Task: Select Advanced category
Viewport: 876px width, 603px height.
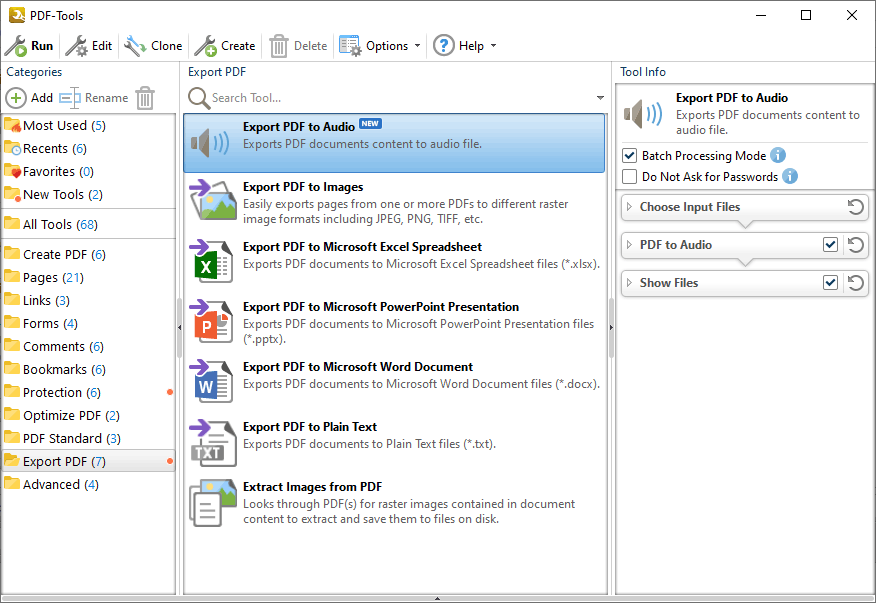Action: coord(88,484)
